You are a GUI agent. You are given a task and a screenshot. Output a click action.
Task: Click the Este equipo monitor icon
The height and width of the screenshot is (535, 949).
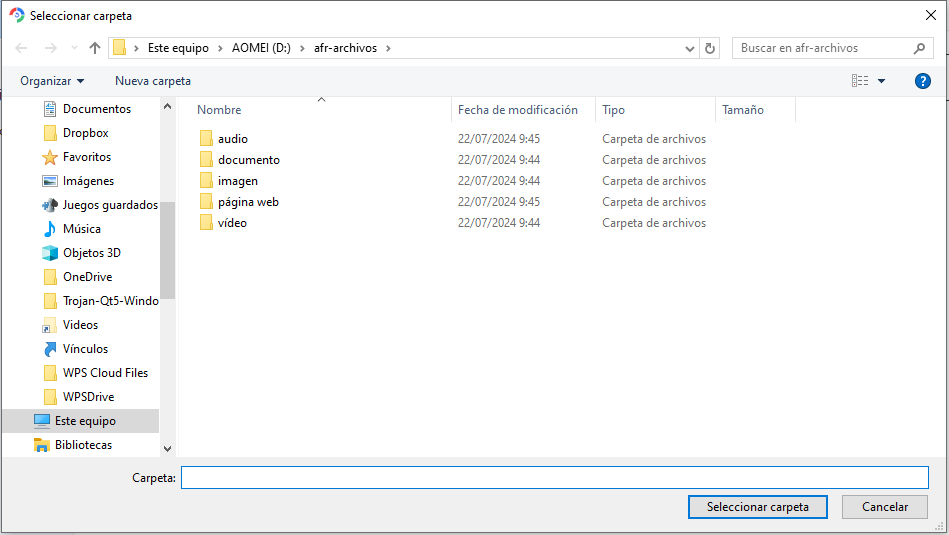point(42,421)
